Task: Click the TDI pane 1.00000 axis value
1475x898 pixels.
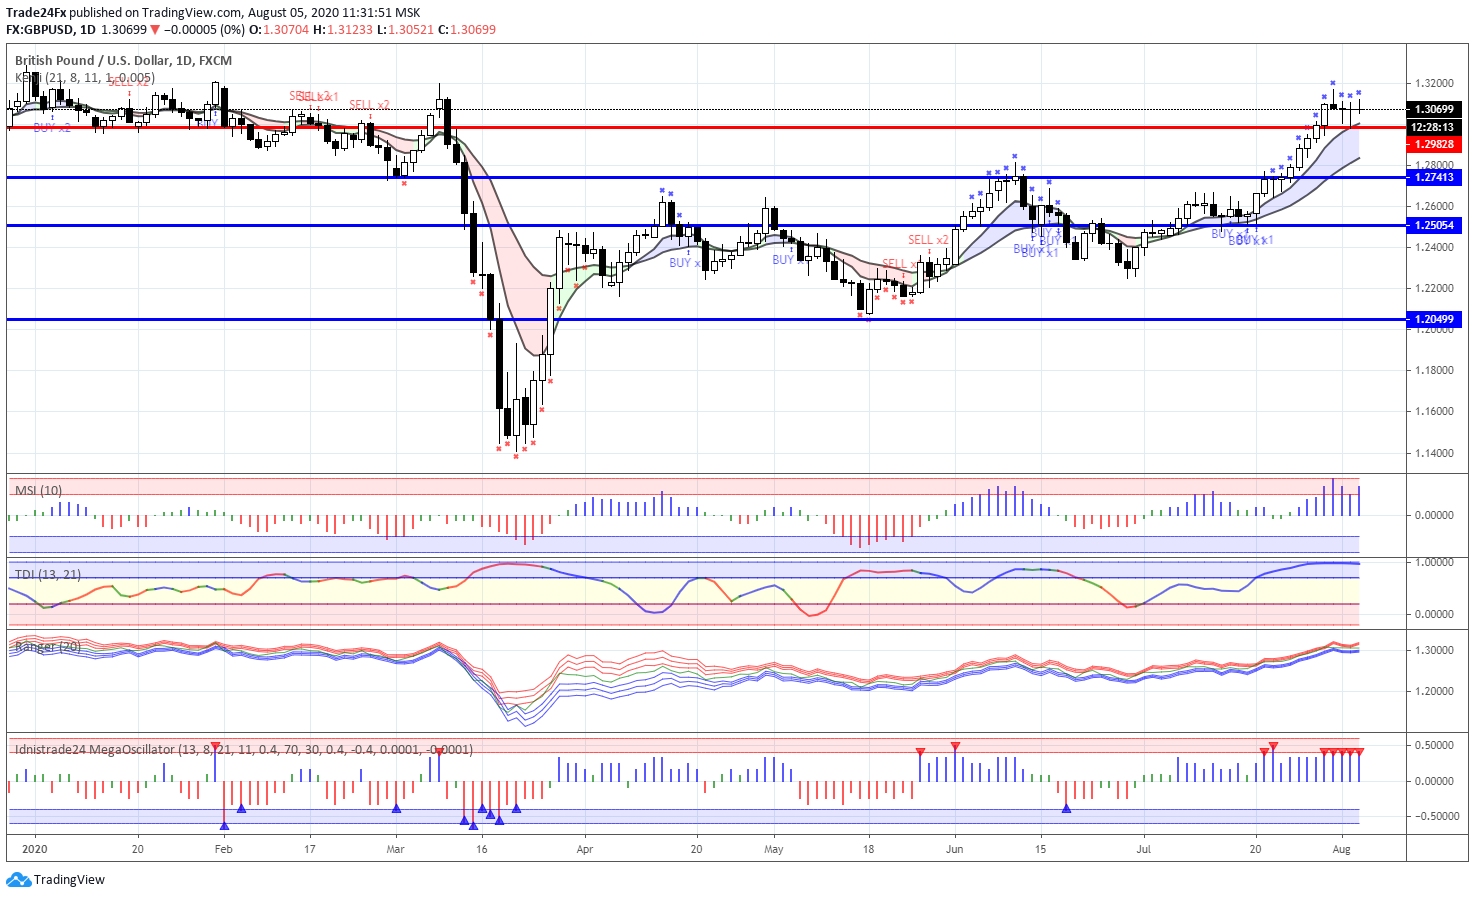Action: click(x=1434, y=563)
